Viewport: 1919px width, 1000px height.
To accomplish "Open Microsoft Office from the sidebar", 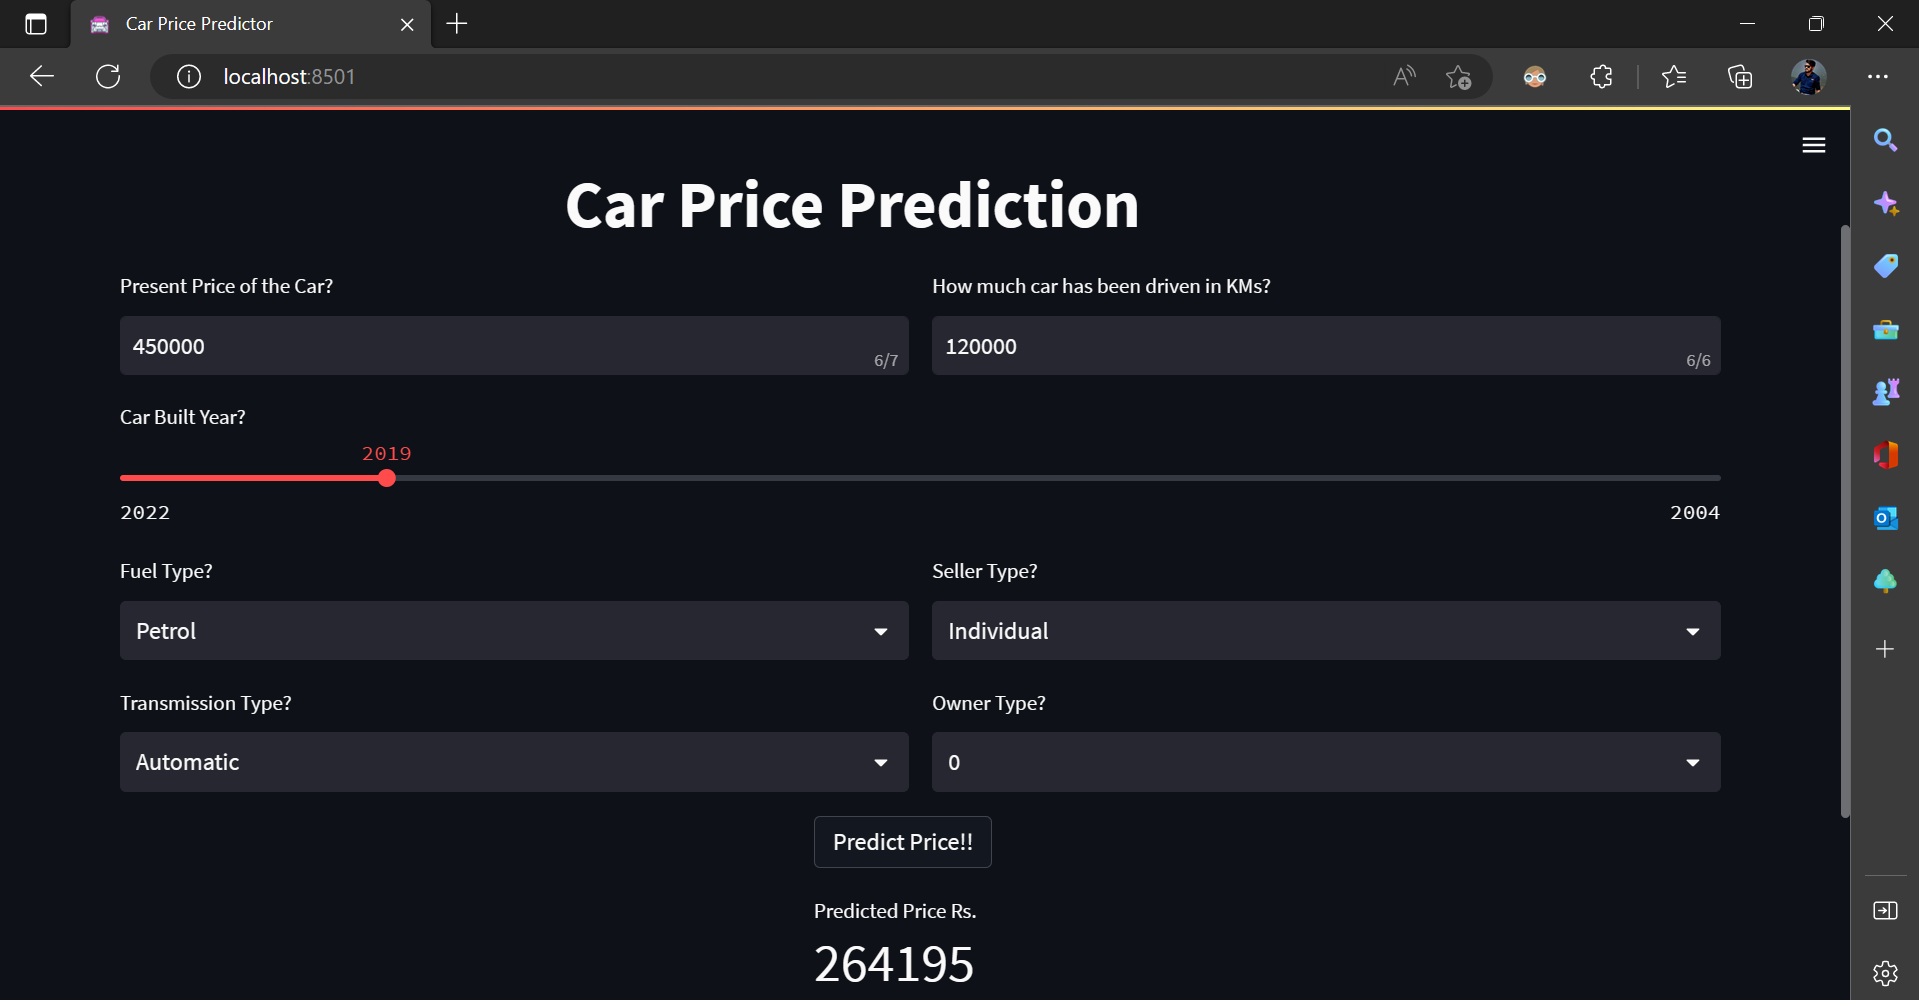I will pyautogui.click(x=1886, y=455).
